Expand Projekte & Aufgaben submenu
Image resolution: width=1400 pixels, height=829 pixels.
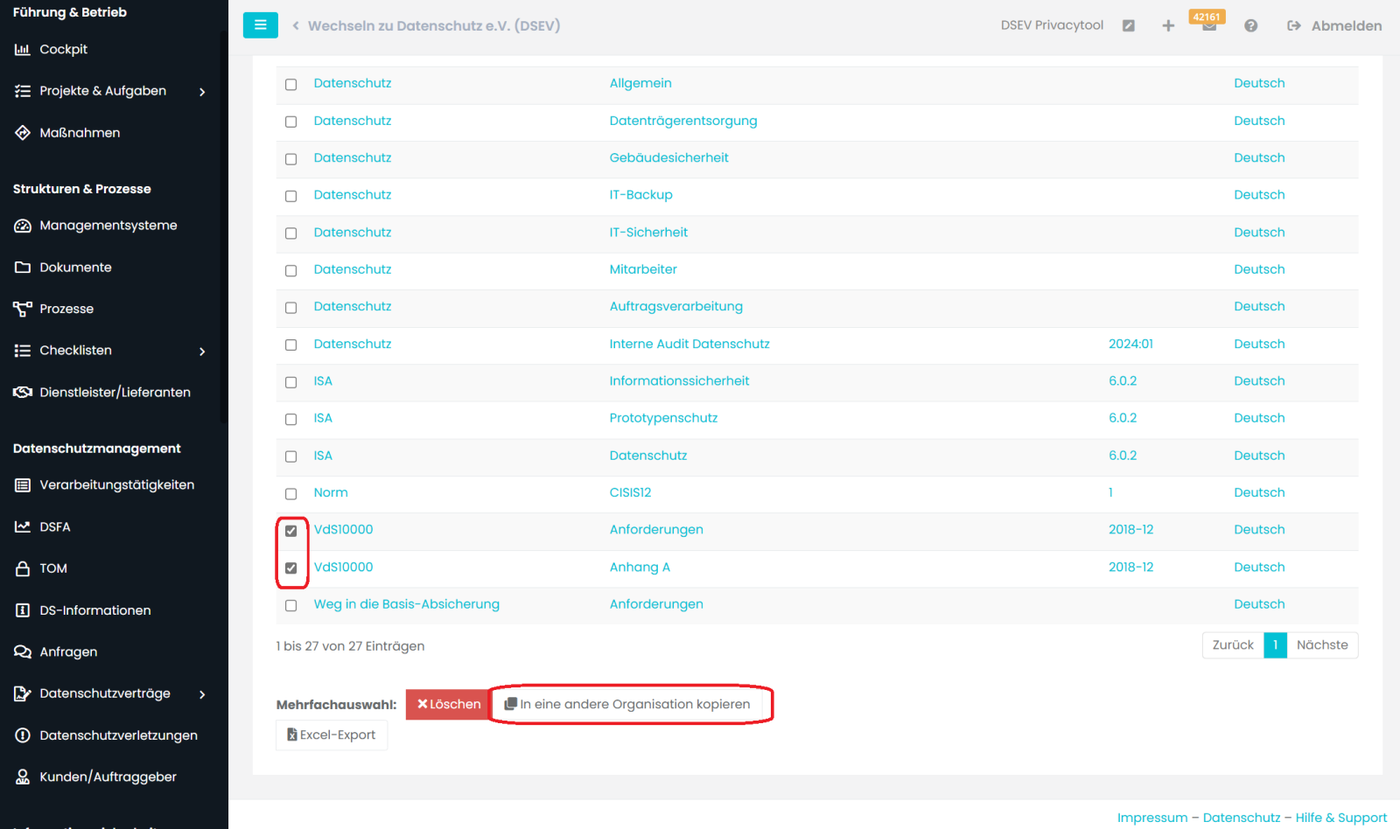(202, 92)
